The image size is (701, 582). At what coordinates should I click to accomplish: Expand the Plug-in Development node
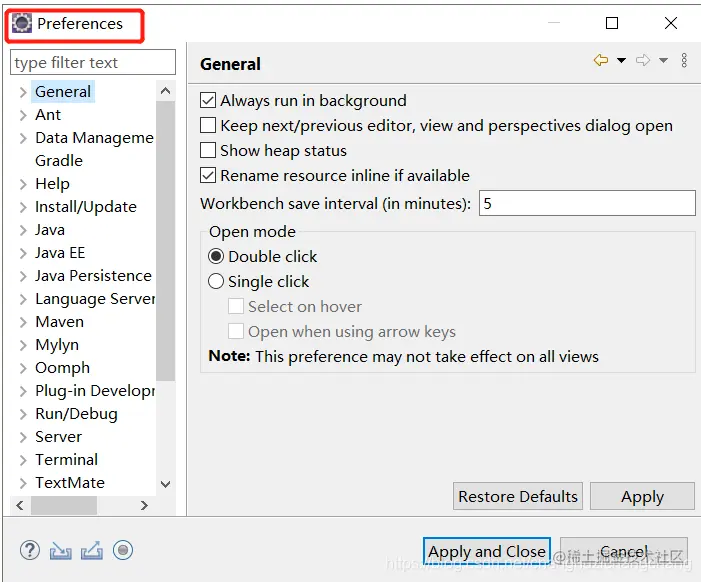[23, 391]
